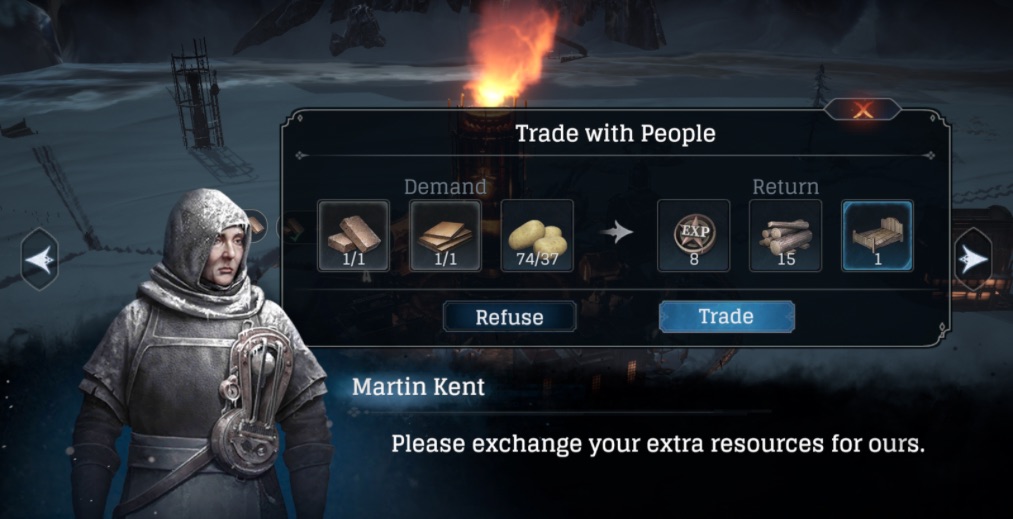Select the wood logs return slot

tap(785, 235)
